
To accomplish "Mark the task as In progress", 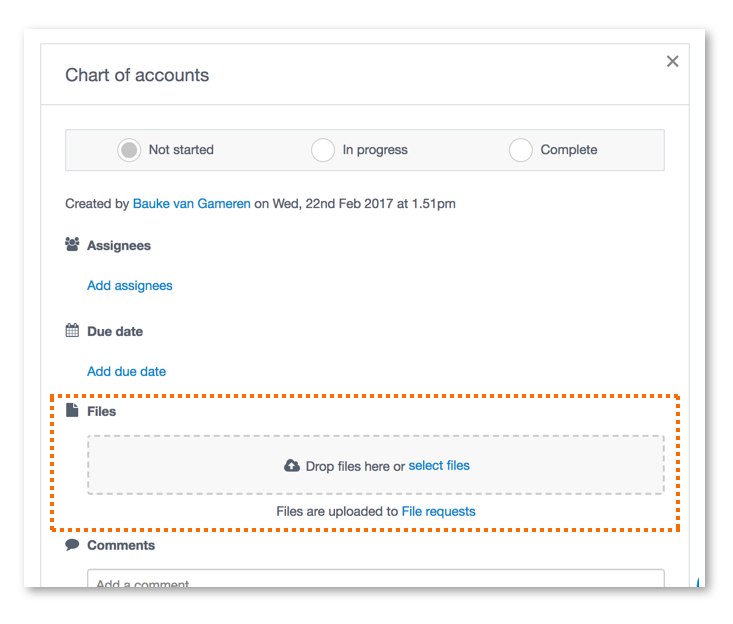I will 323,150.
